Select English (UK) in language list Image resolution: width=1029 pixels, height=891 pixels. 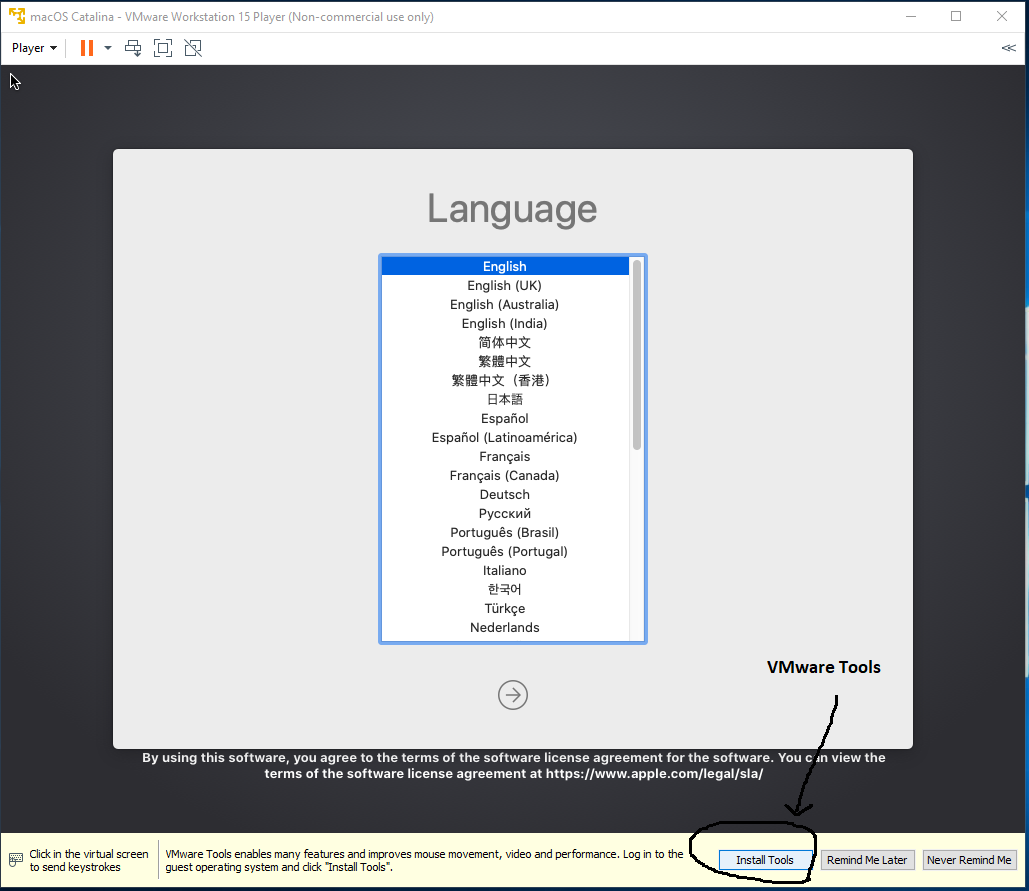tap(505, 285)
